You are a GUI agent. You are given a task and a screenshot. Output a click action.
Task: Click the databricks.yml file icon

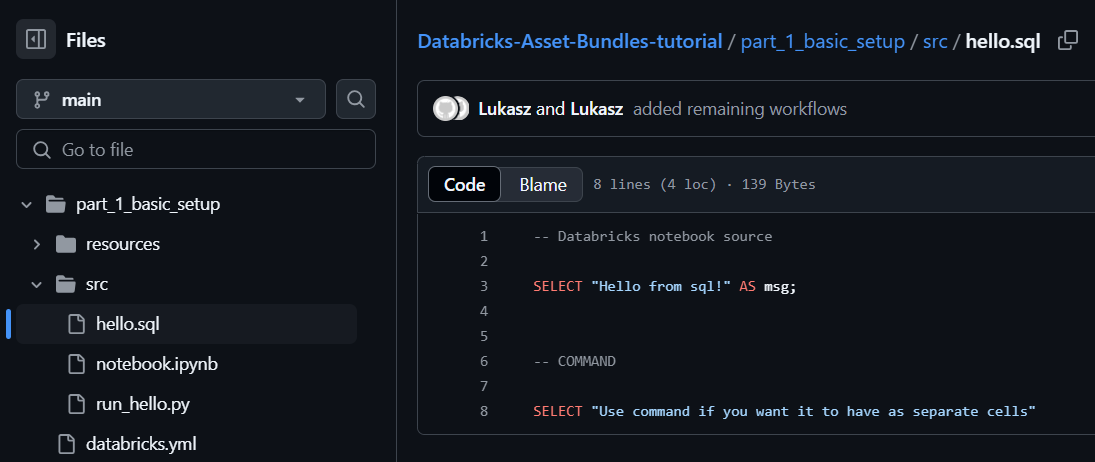(66, 444)
